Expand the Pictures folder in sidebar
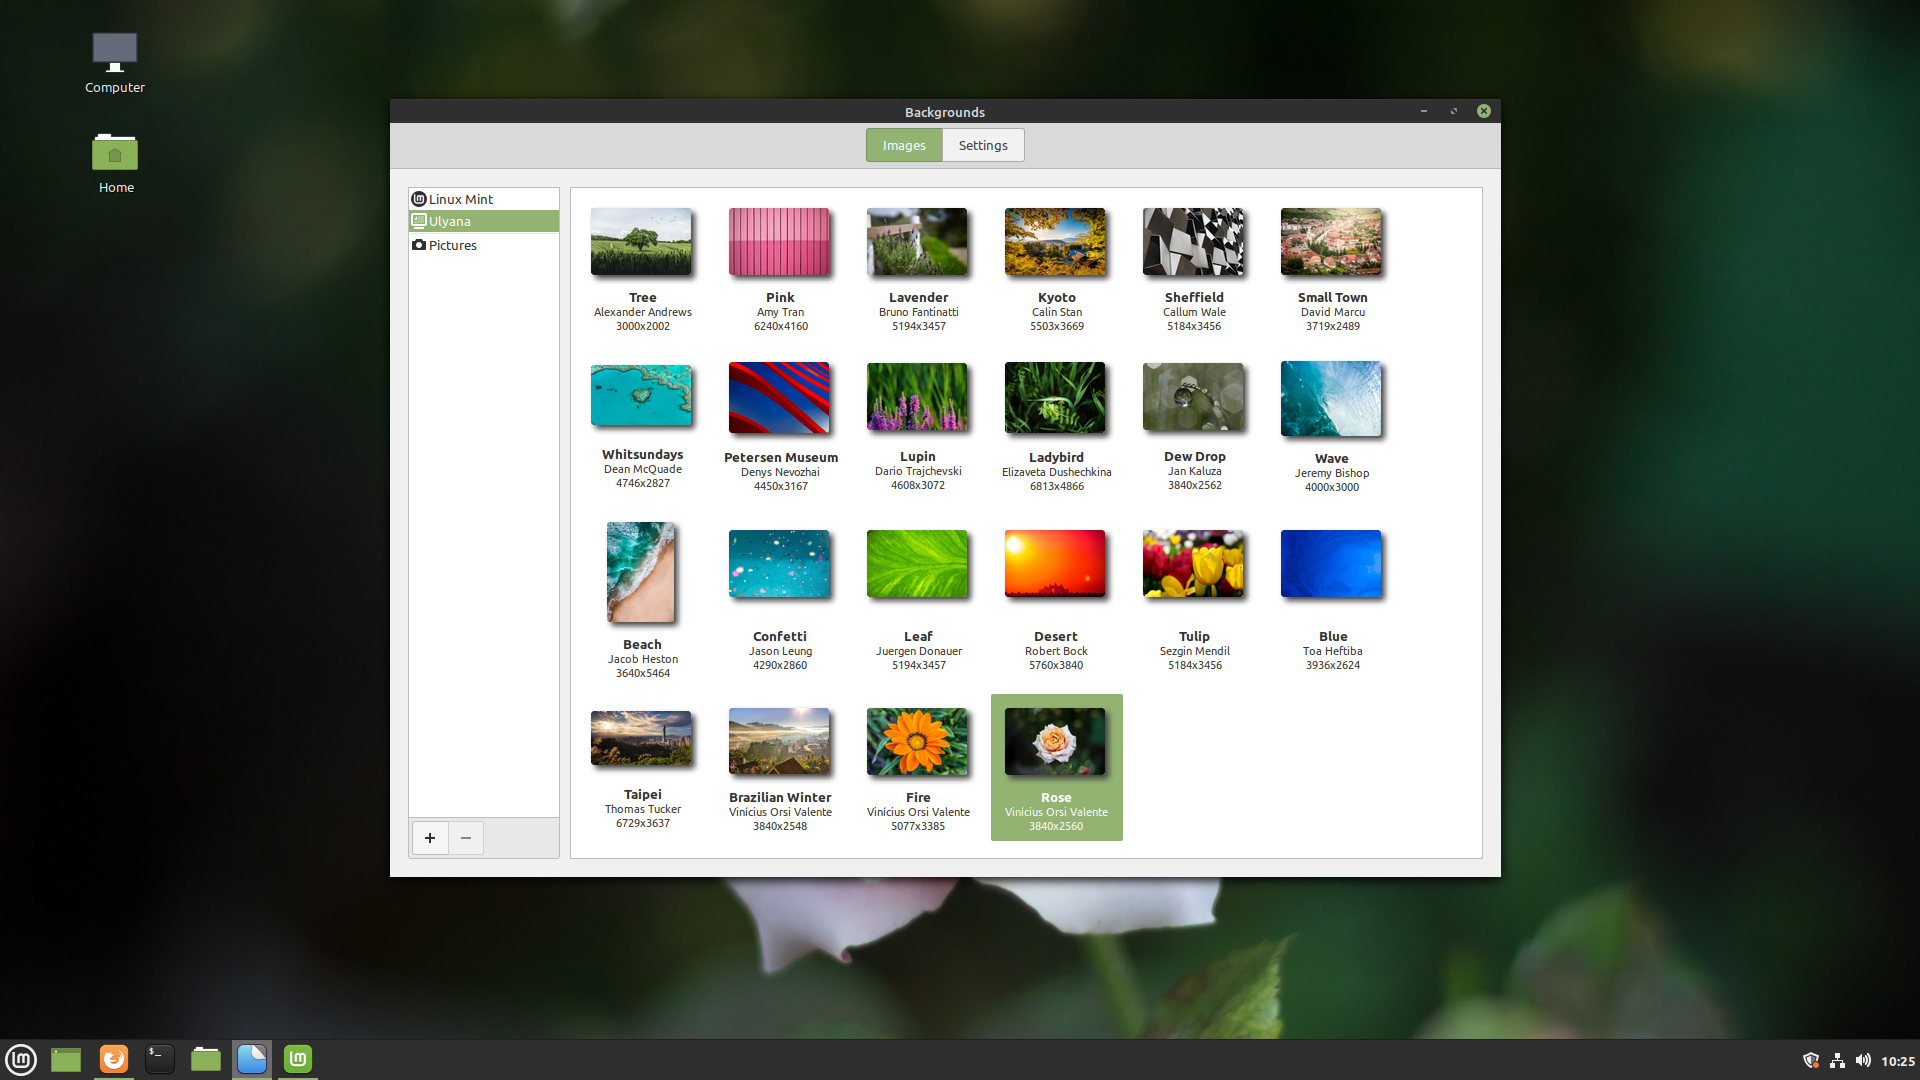Screen dimensions: 1920x1080 [454, 244]
